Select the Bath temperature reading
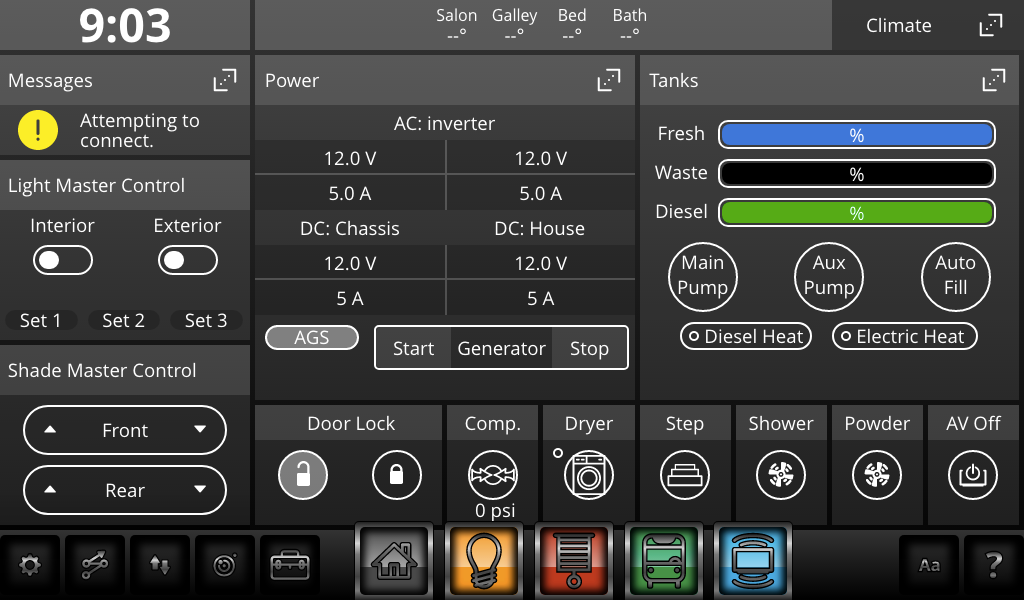 [x=630, y=24]
